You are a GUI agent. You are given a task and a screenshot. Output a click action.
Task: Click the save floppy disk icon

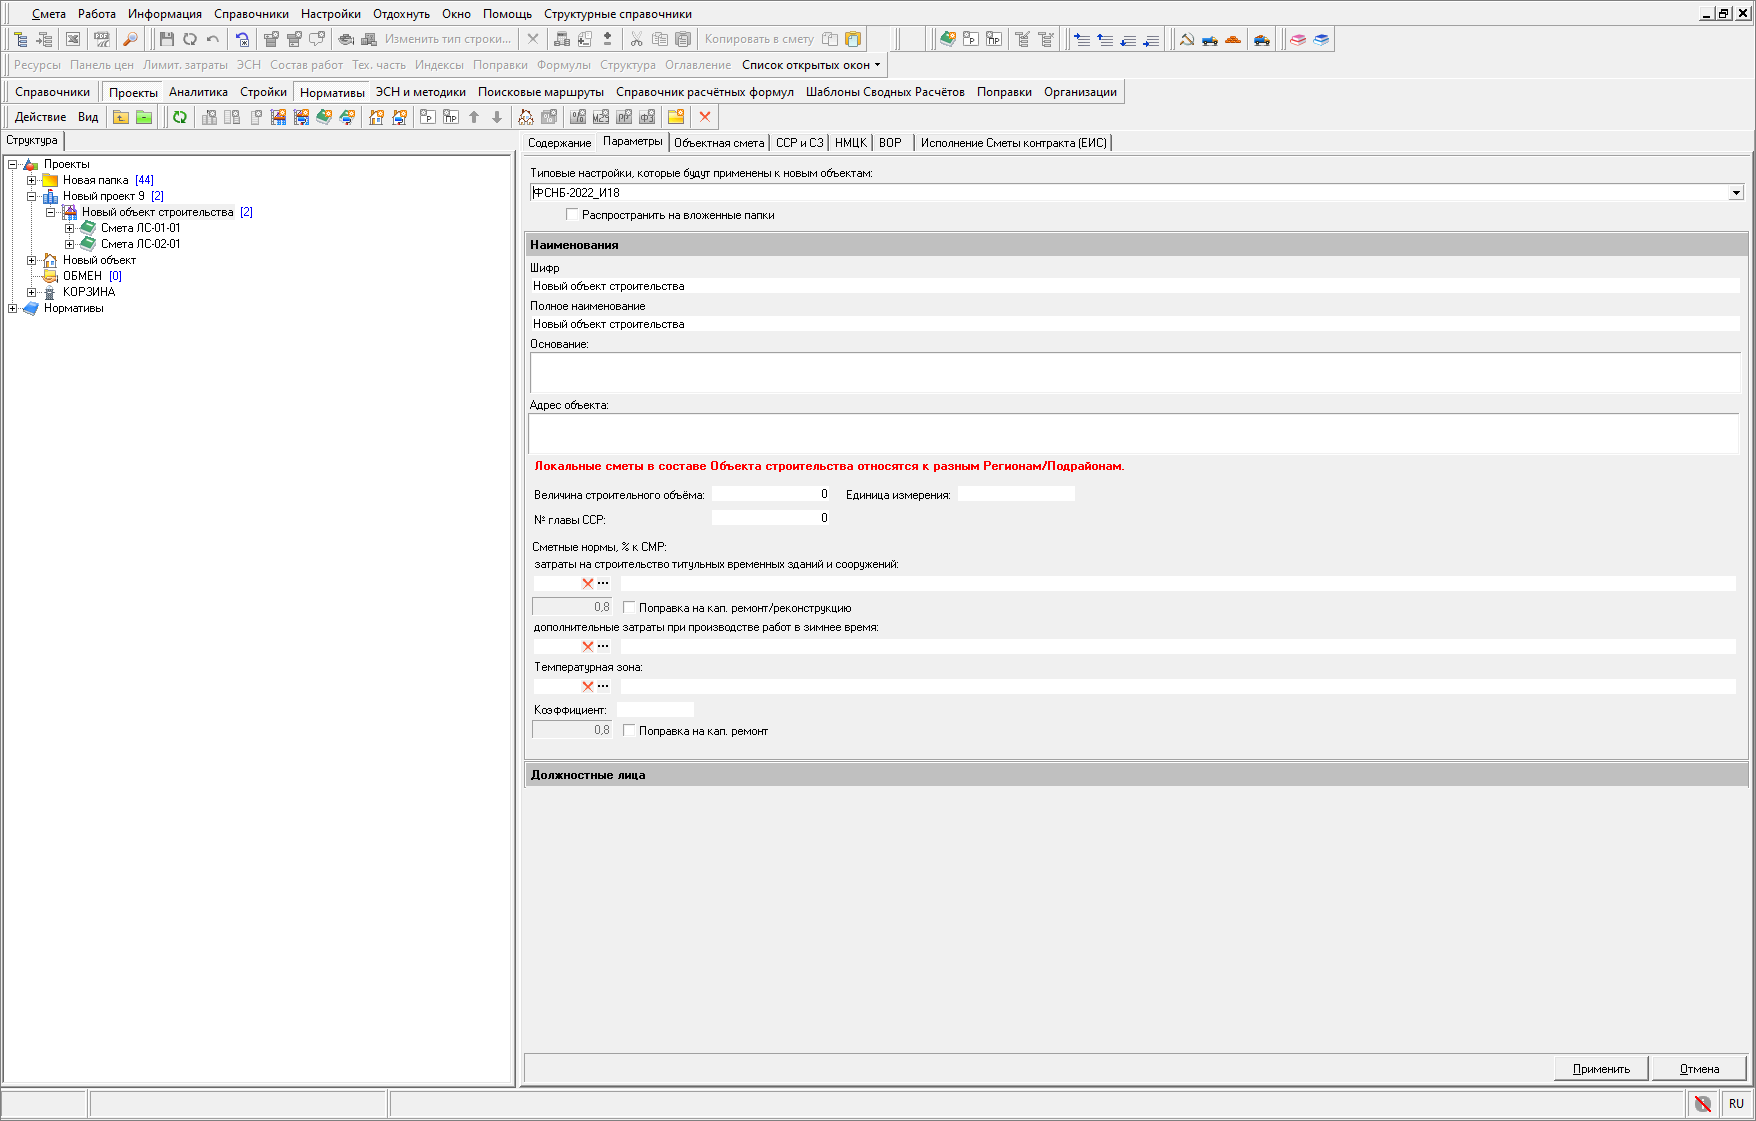click(x=166, y=39)
